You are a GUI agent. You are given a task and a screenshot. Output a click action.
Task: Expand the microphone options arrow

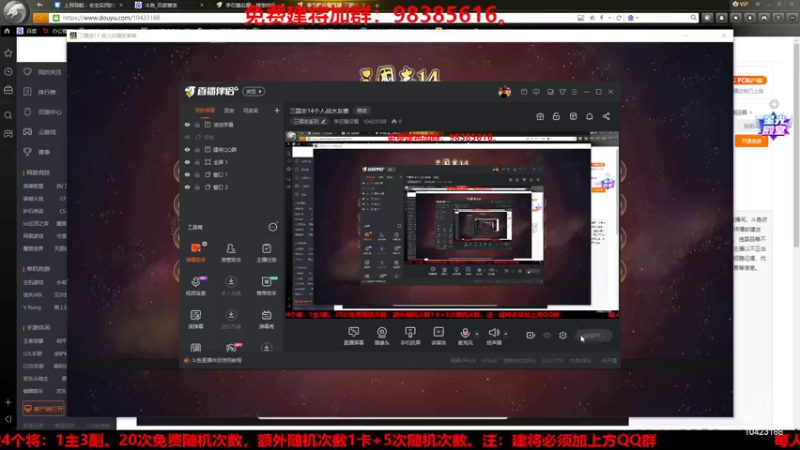click(477, 334)
